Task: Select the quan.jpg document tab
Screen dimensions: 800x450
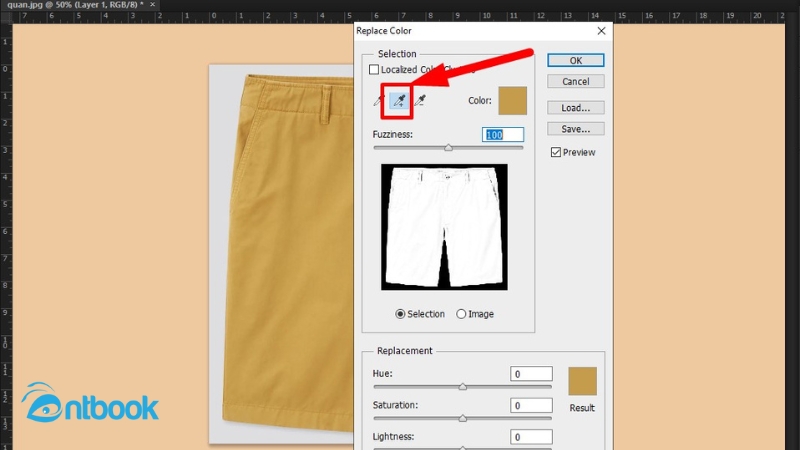Action: tap(75, 5)
